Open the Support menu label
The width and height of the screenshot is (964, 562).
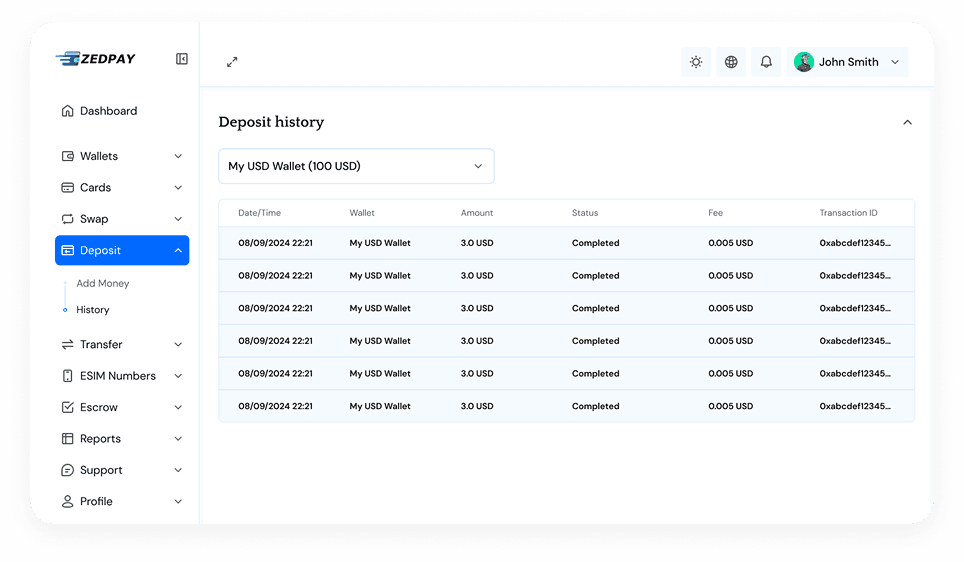click(101, 470)
